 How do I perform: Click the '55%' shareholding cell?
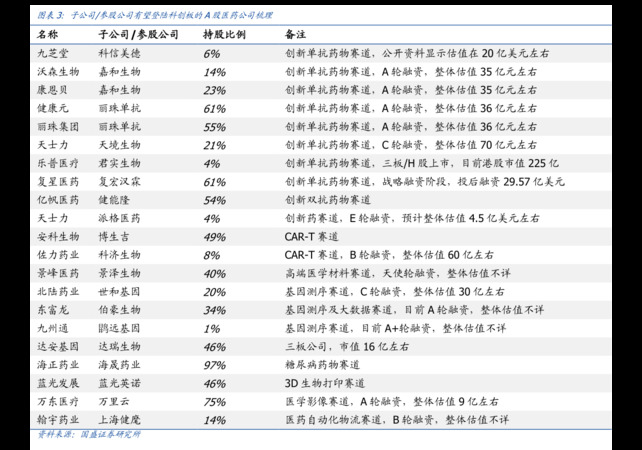point(215,127)
